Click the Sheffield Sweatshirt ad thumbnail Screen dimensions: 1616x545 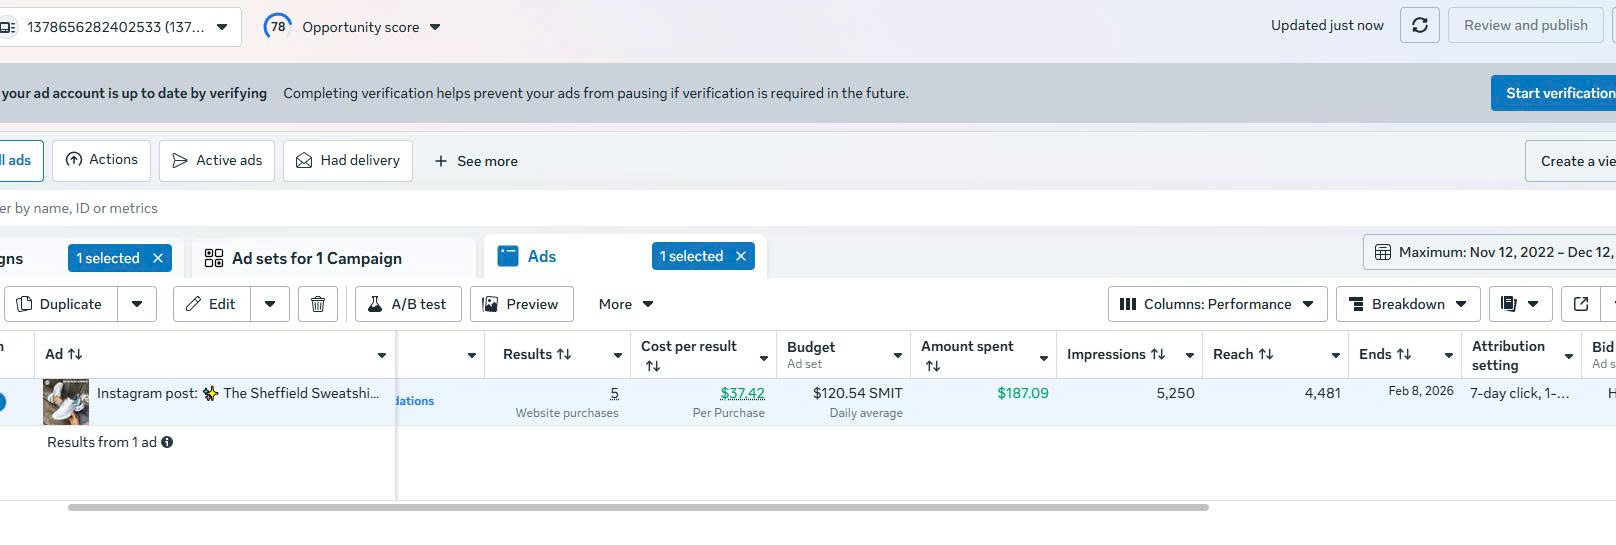[66, 401]
